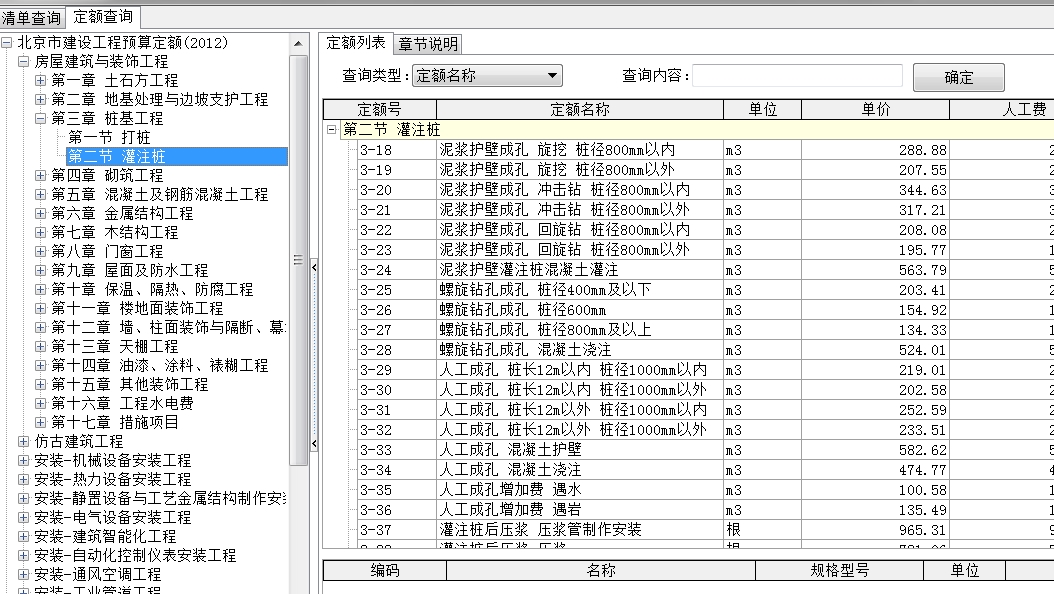Open the 章节说明 tab

point(428,44)
